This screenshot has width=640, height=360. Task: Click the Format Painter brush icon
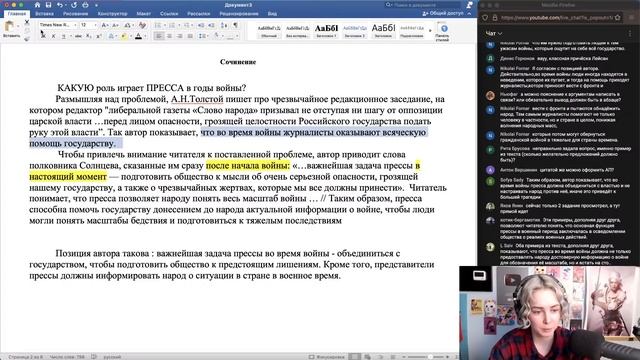[27, 39]
